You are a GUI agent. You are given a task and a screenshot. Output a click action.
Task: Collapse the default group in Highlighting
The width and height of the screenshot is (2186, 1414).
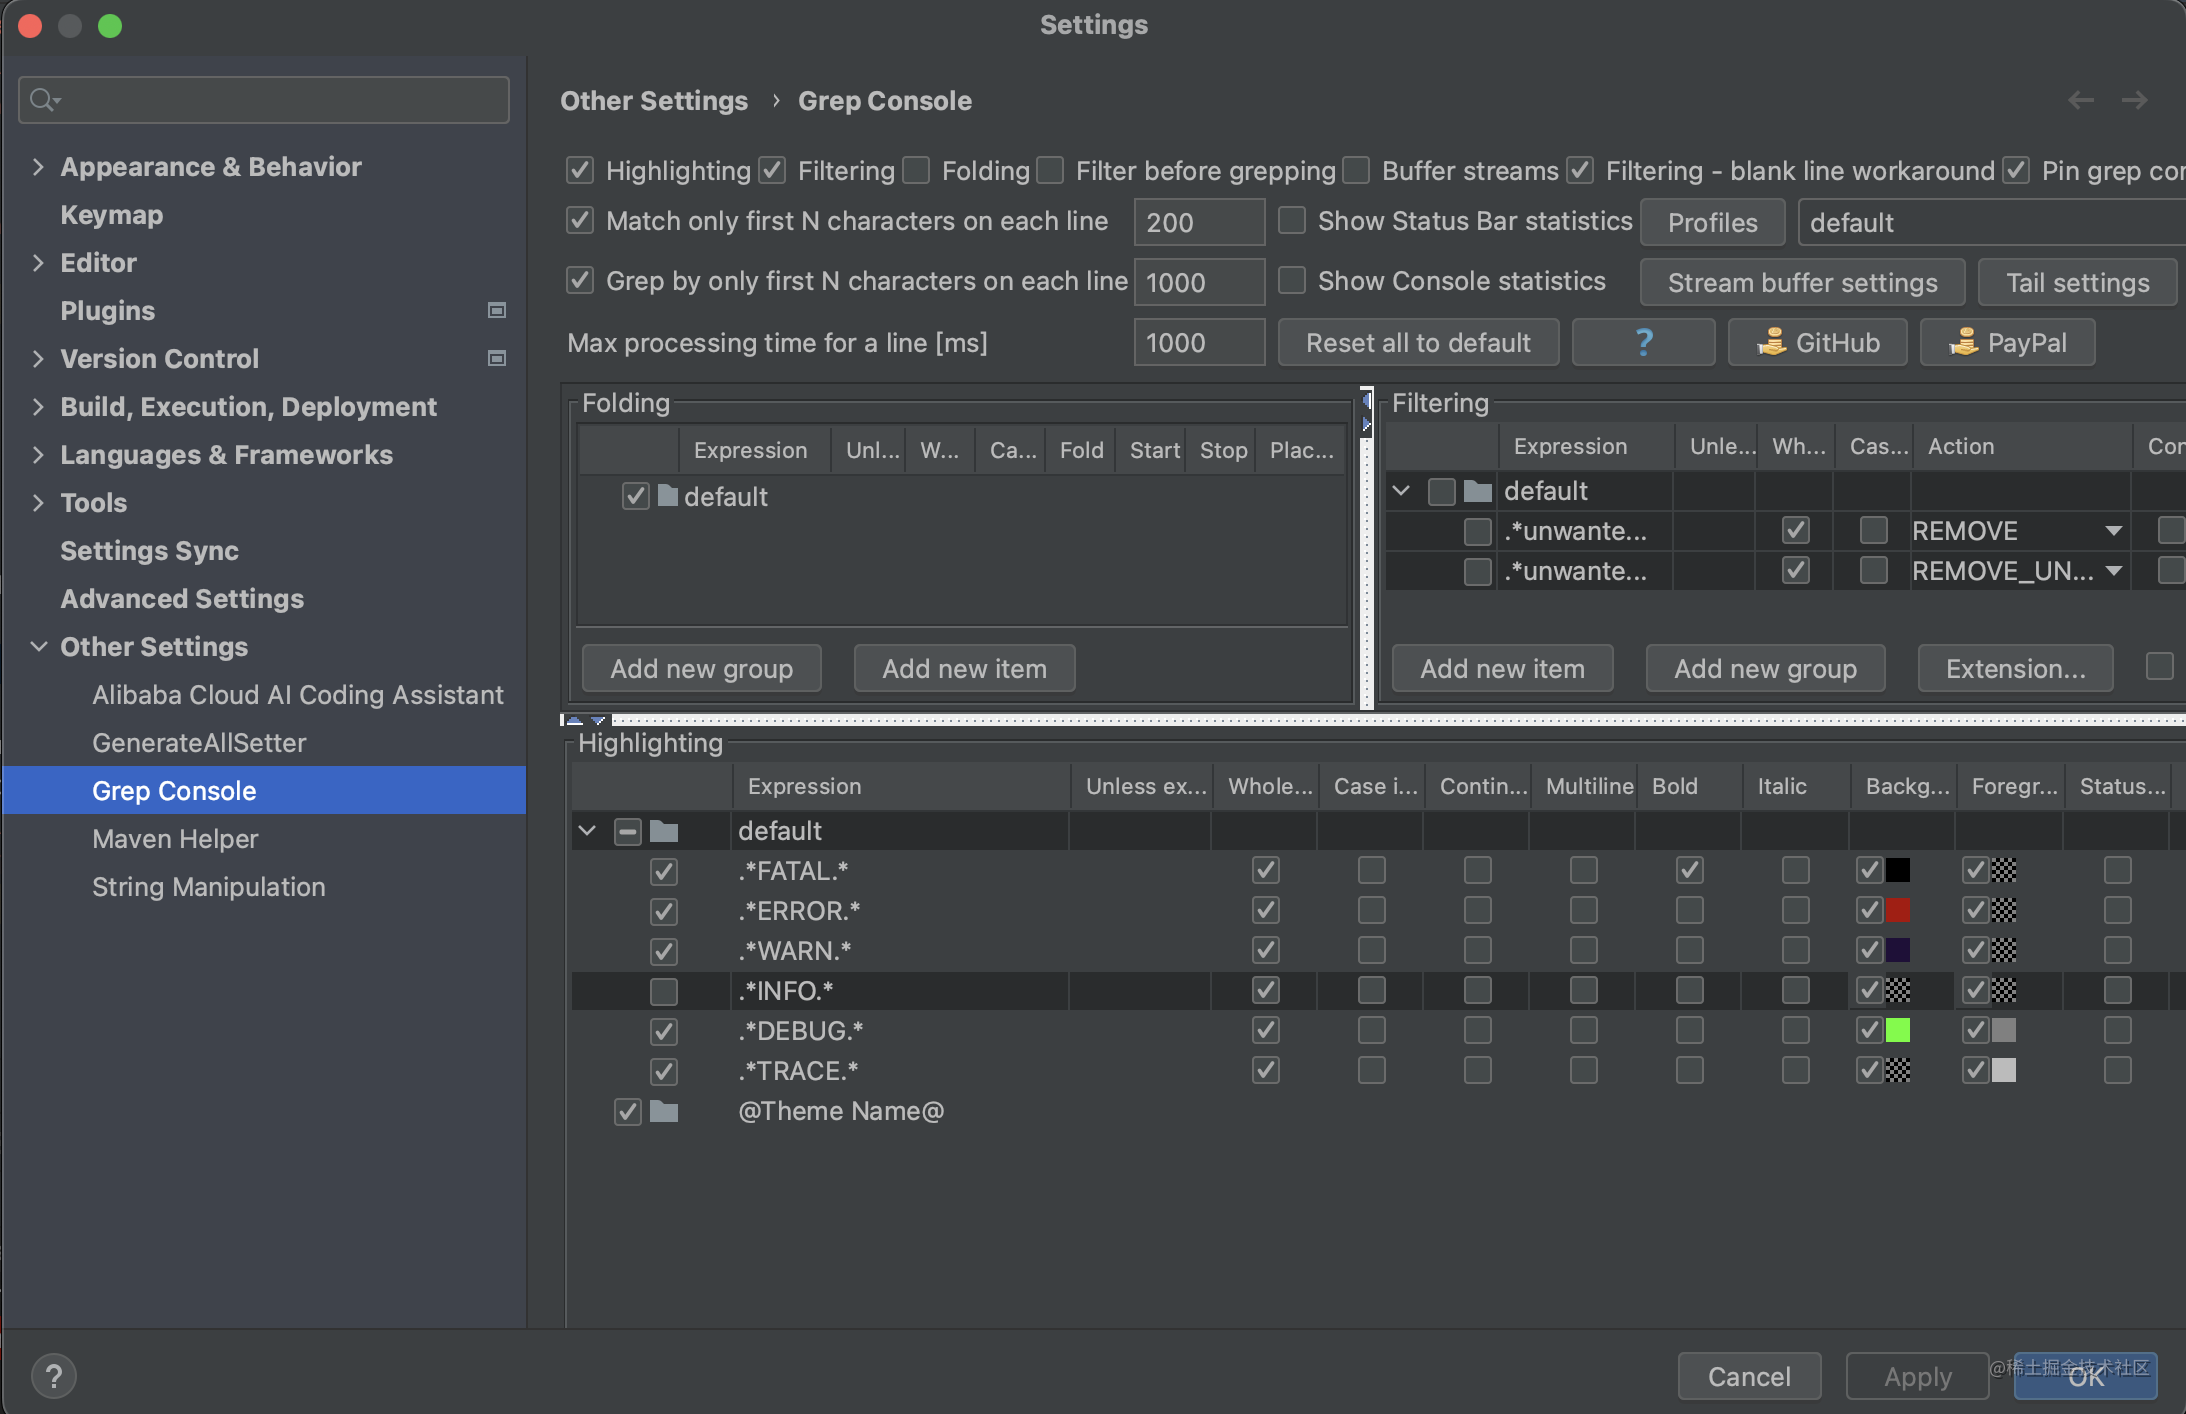(x=588, y=831)
